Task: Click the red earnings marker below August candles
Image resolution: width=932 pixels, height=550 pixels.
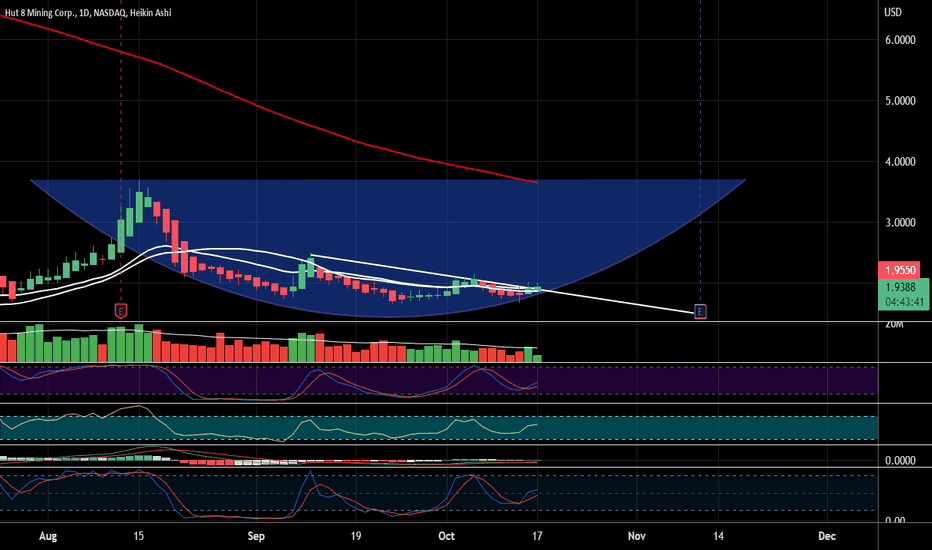Action: [x=121, y=310]
